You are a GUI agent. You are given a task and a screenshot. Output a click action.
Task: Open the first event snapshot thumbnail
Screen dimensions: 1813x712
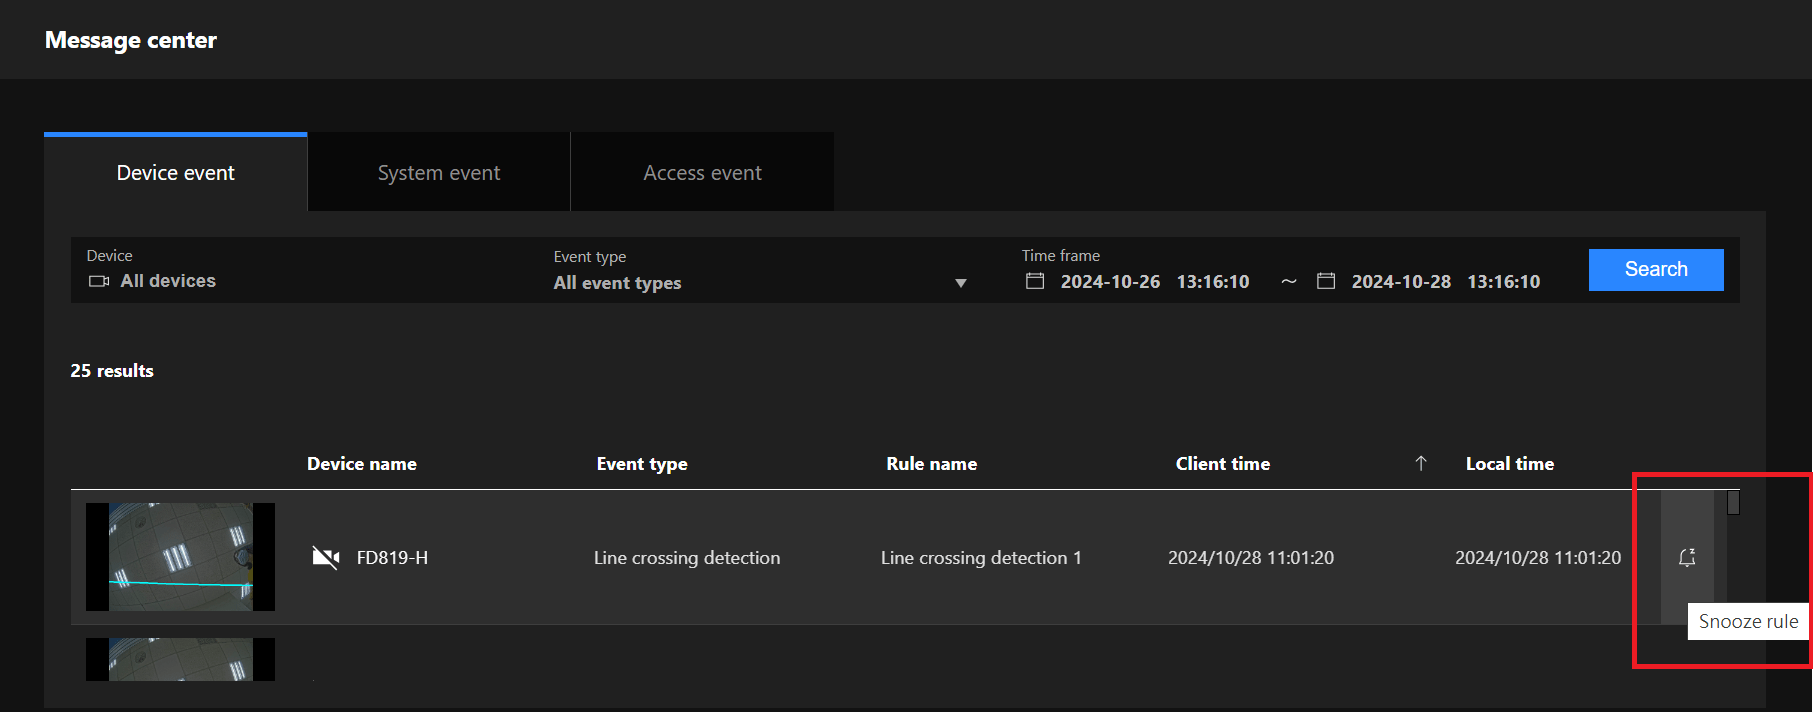point(180,557)
